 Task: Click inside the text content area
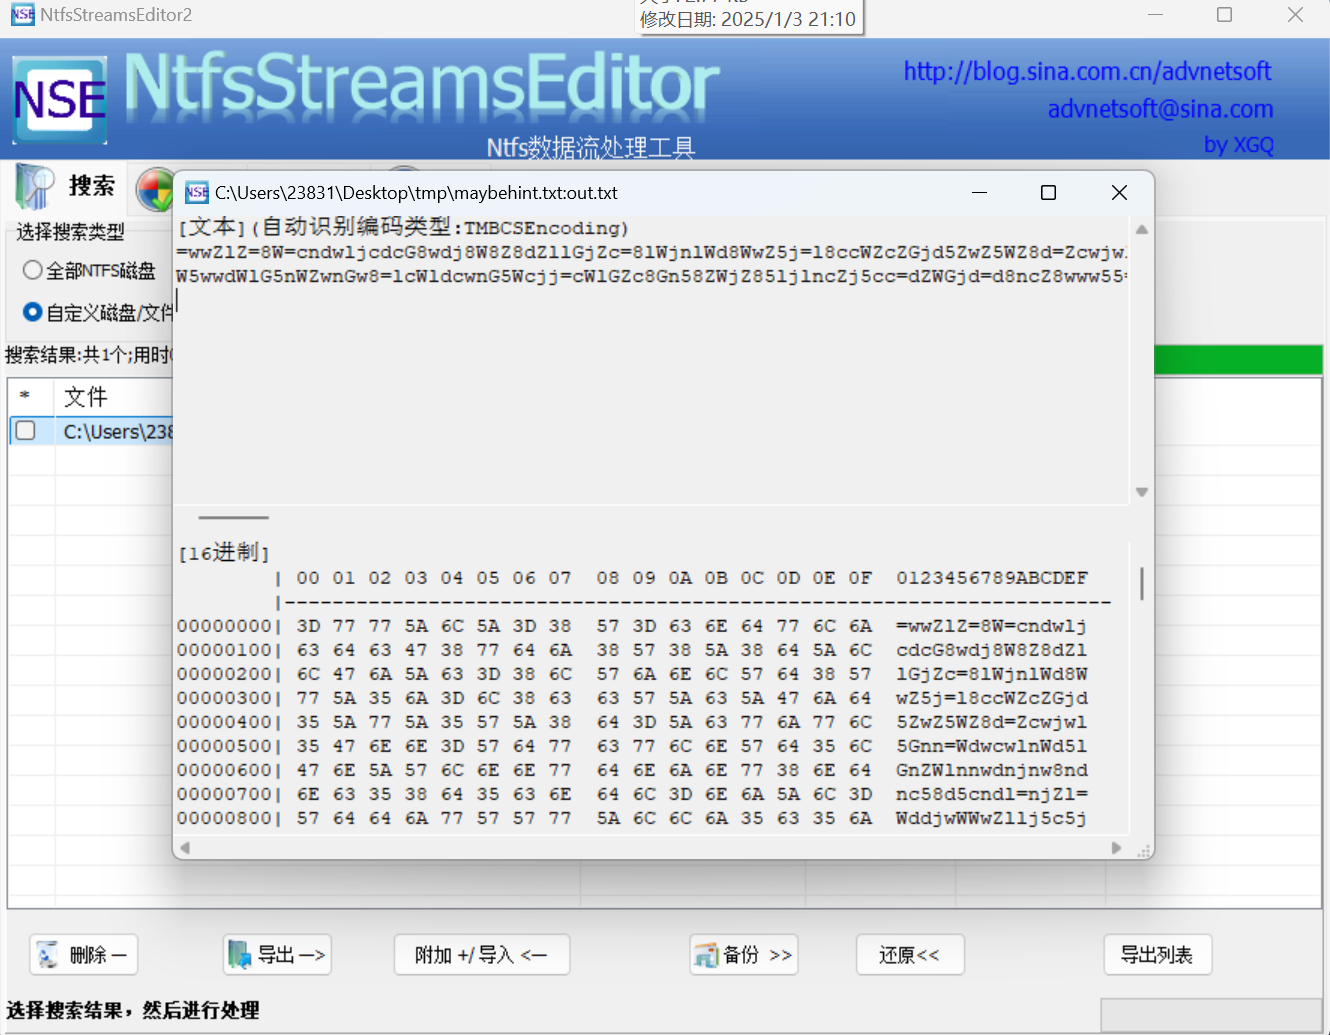(x=652, y=360)
